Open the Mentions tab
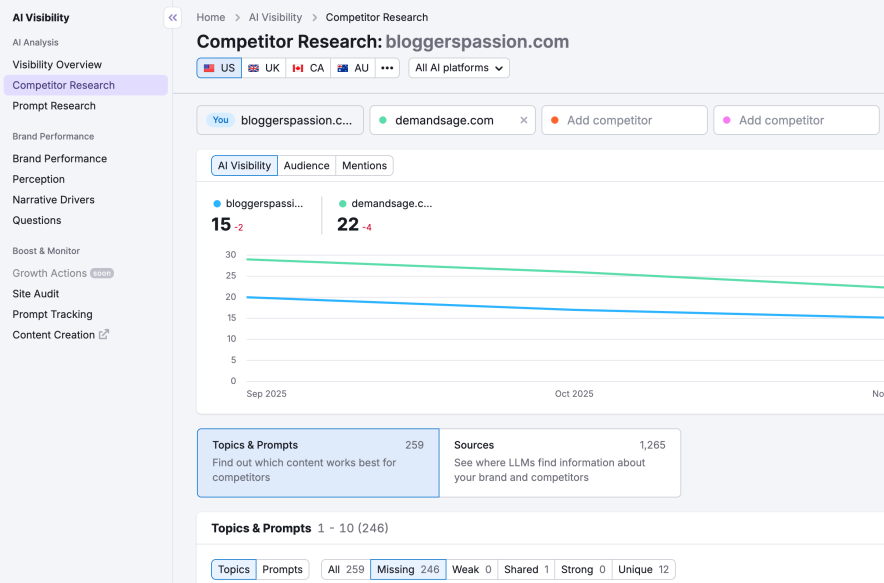This screenshot has height=583, width=884. (x=363, y=165)
